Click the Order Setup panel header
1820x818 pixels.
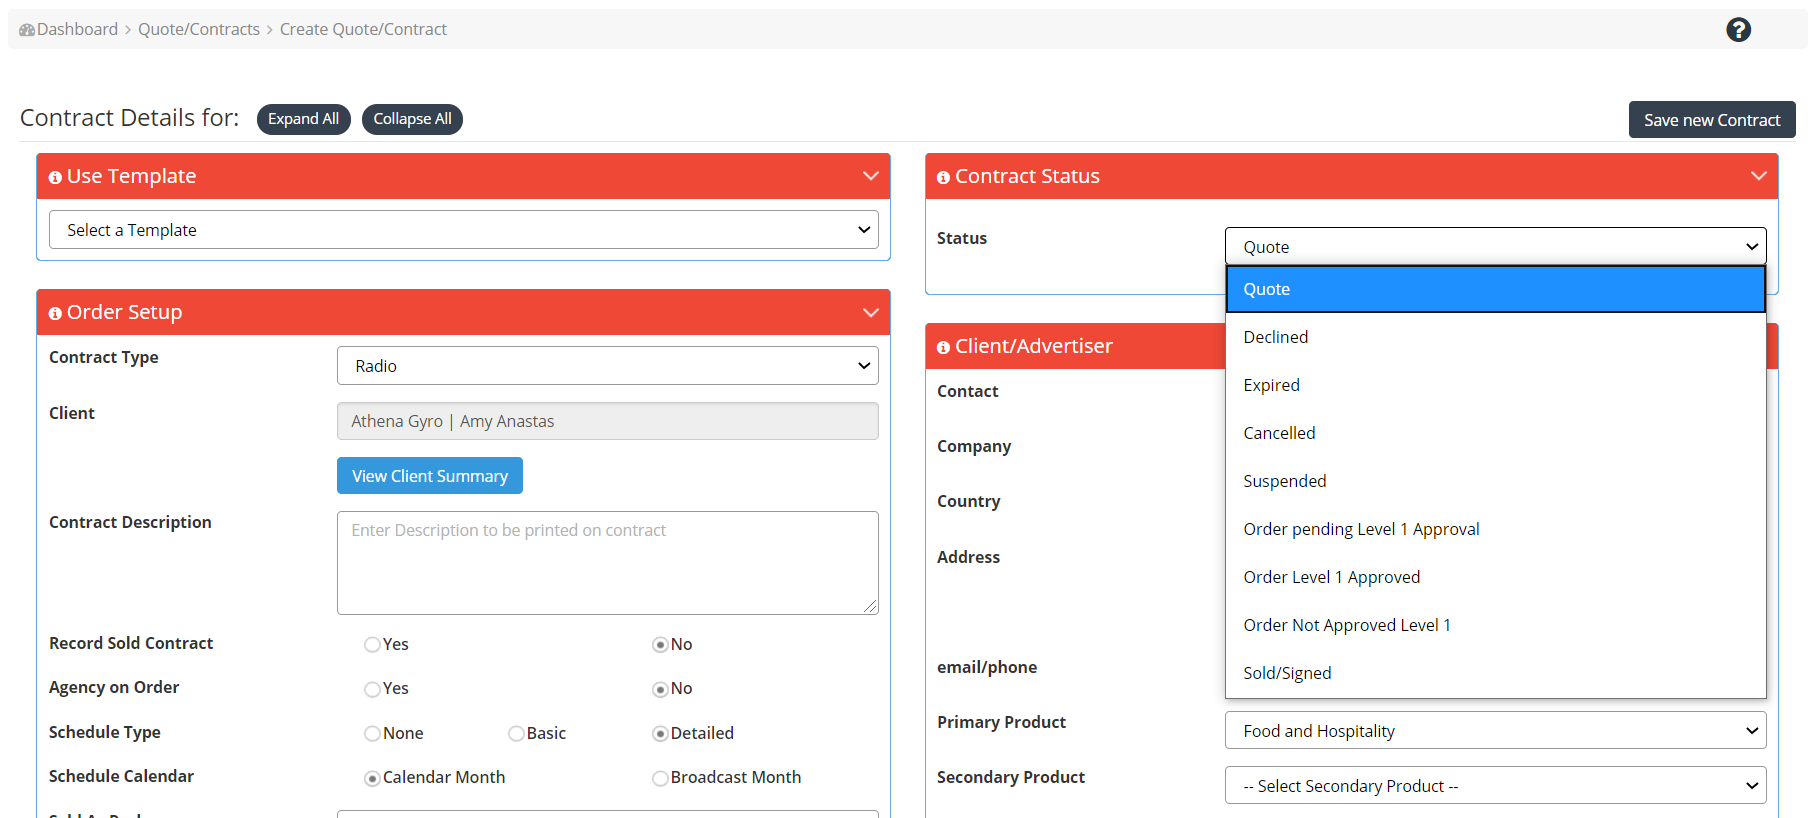coord(464,312)
